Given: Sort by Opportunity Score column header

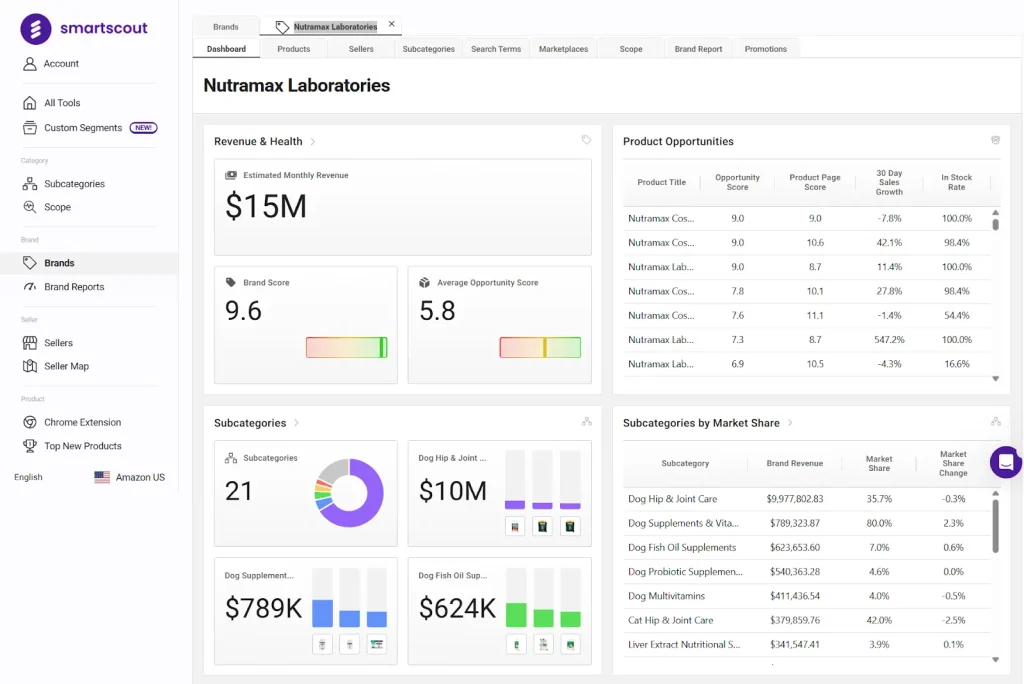Looking at the screenshot, I should [737, 182].
